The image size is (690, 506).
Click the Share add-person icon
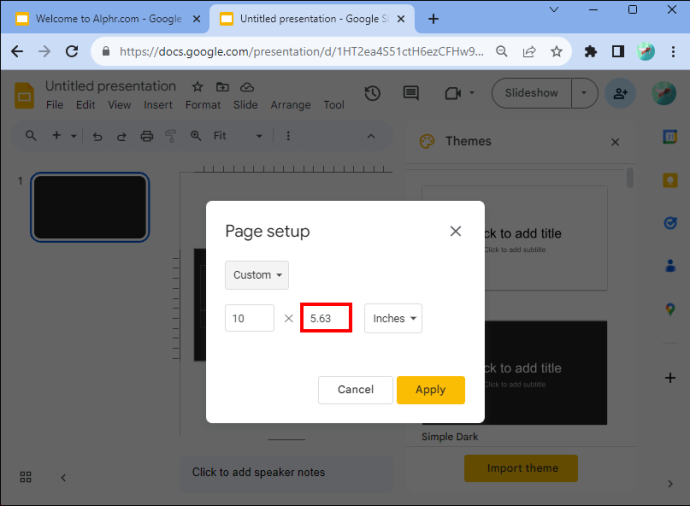pyautogui.click(x=620, y=93)
